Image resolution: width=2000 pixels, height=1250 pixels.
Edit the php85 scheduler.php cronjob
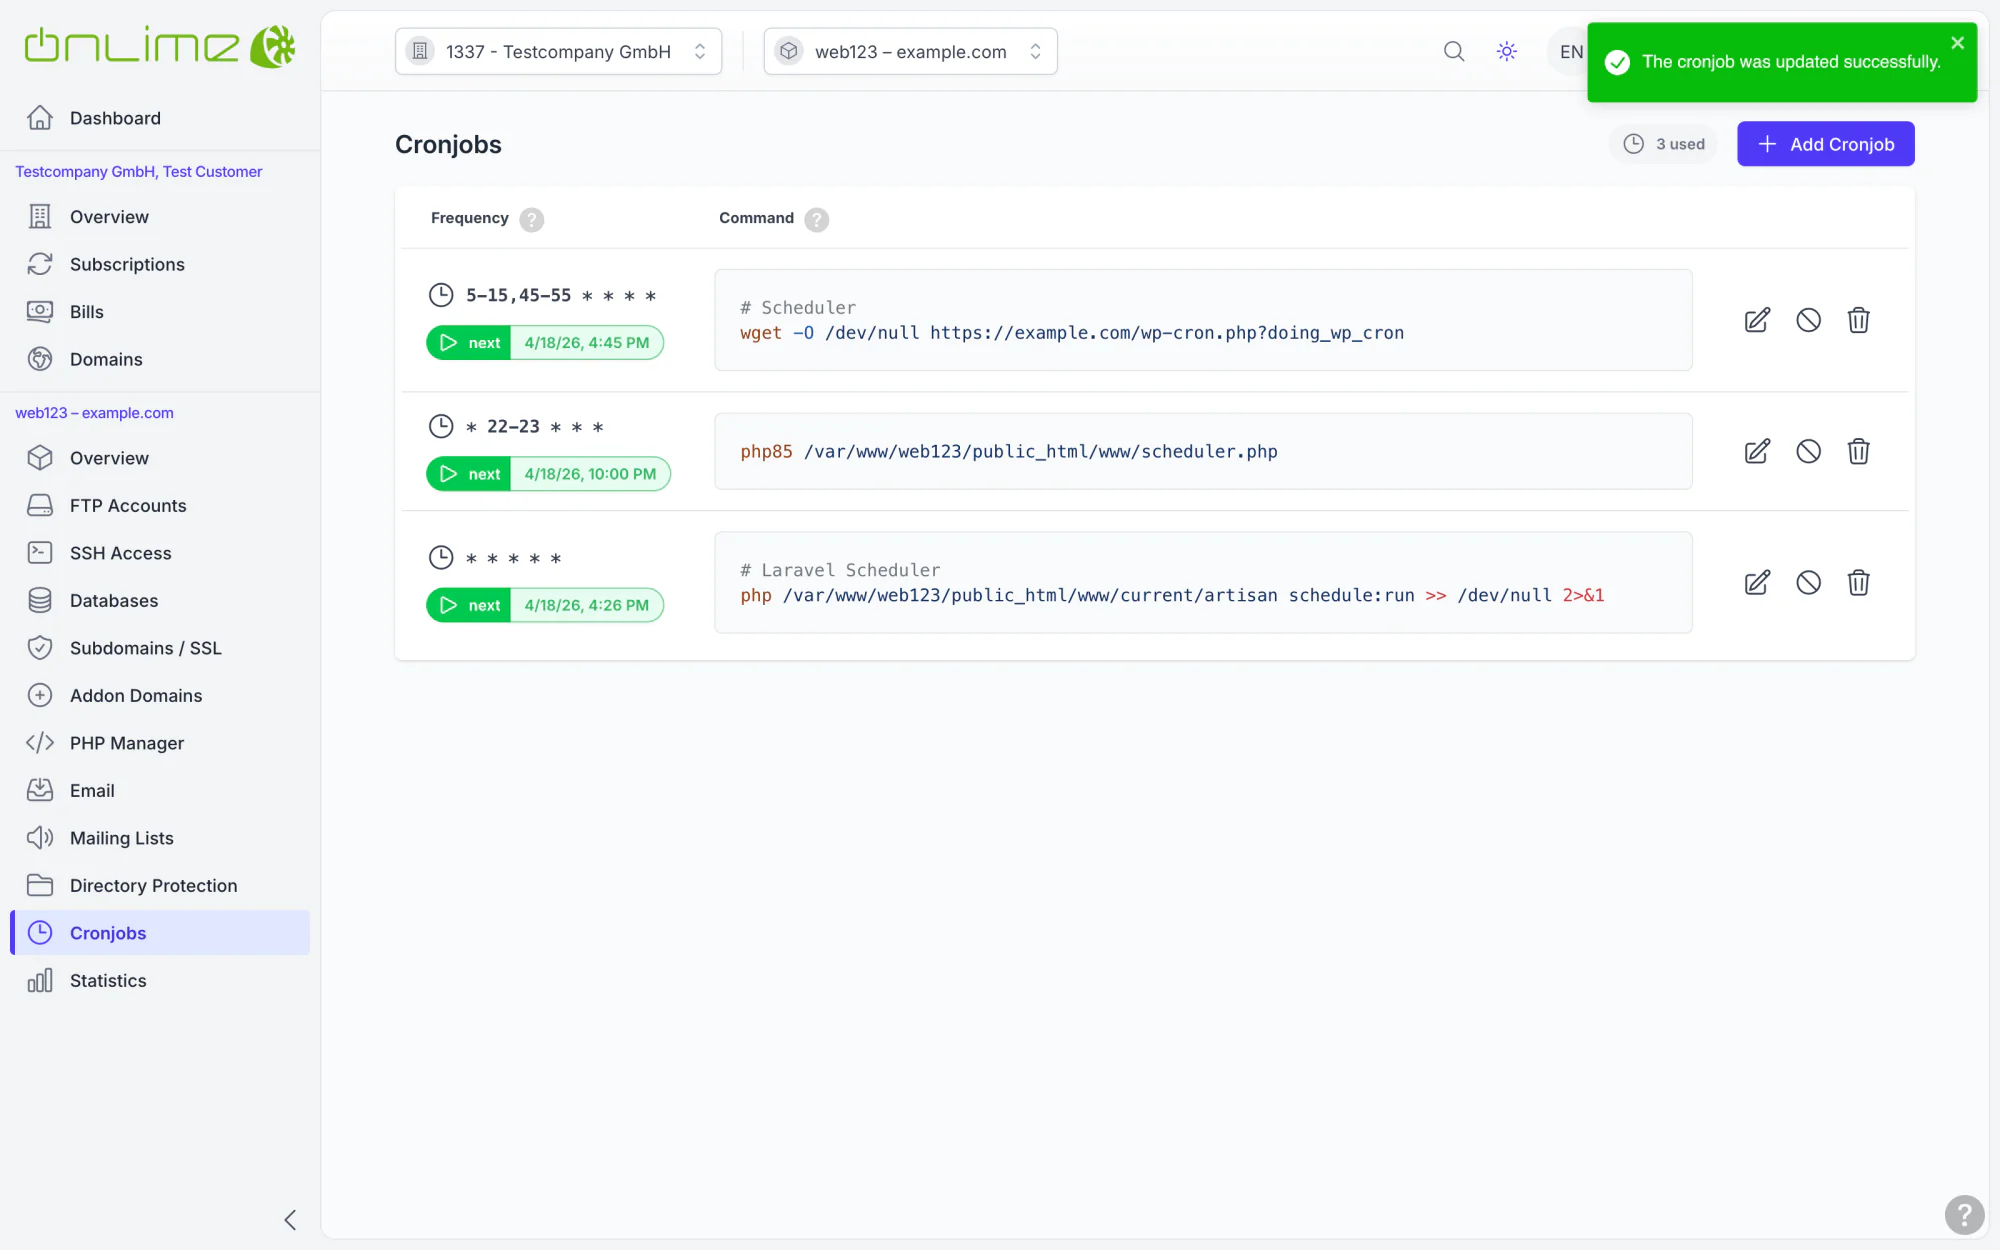1757,451
